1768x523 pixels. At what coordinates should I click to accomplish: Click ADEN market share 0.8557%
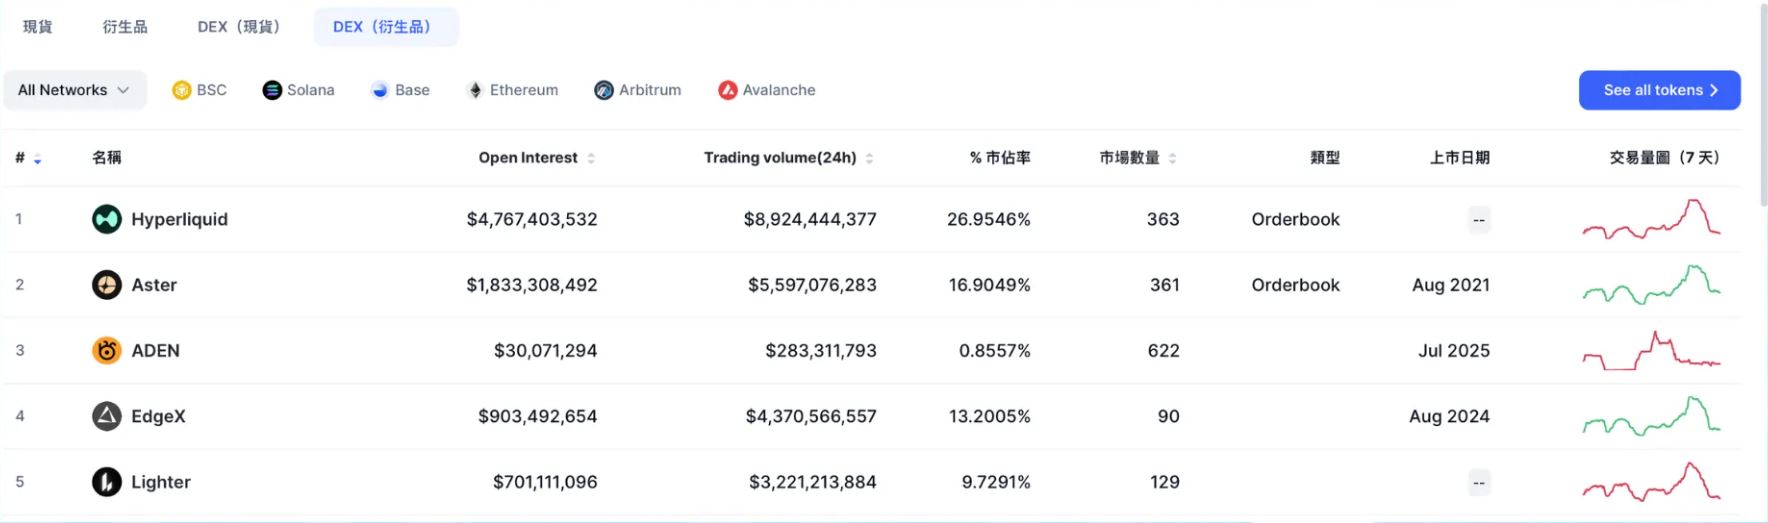pos(995,351)
